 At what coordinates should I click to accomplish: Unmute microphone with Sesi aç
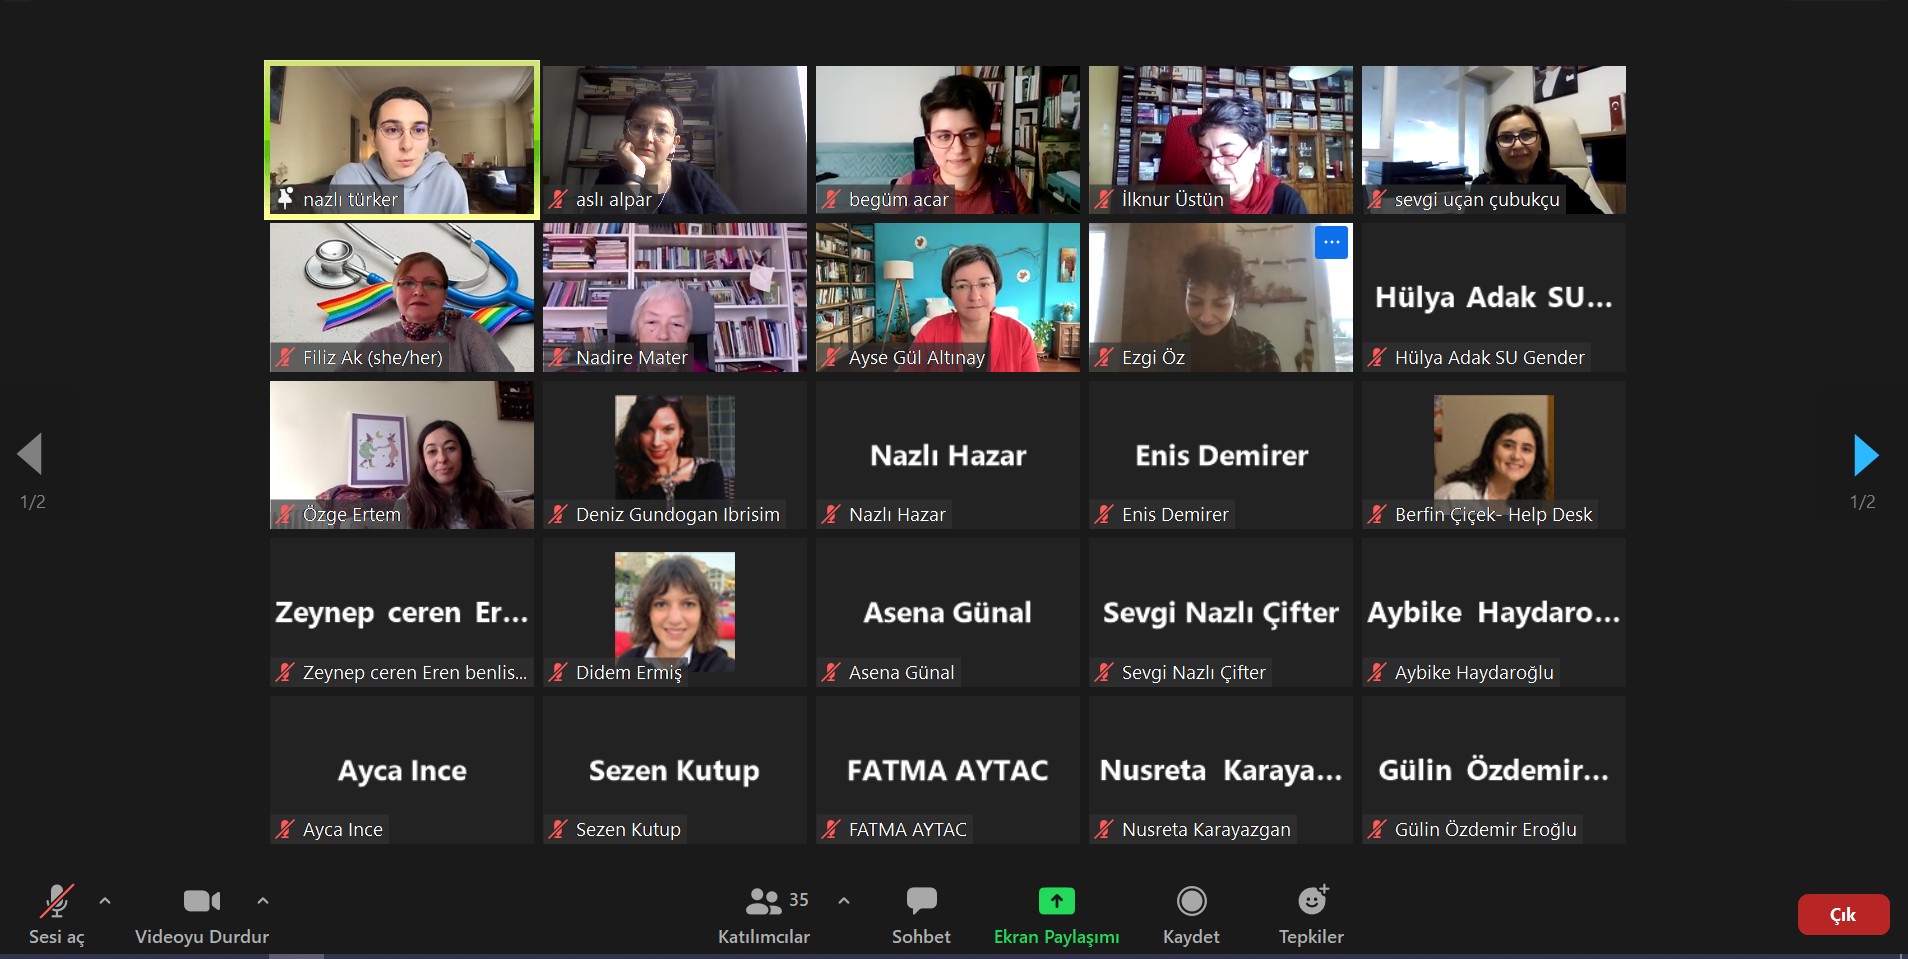57,913
